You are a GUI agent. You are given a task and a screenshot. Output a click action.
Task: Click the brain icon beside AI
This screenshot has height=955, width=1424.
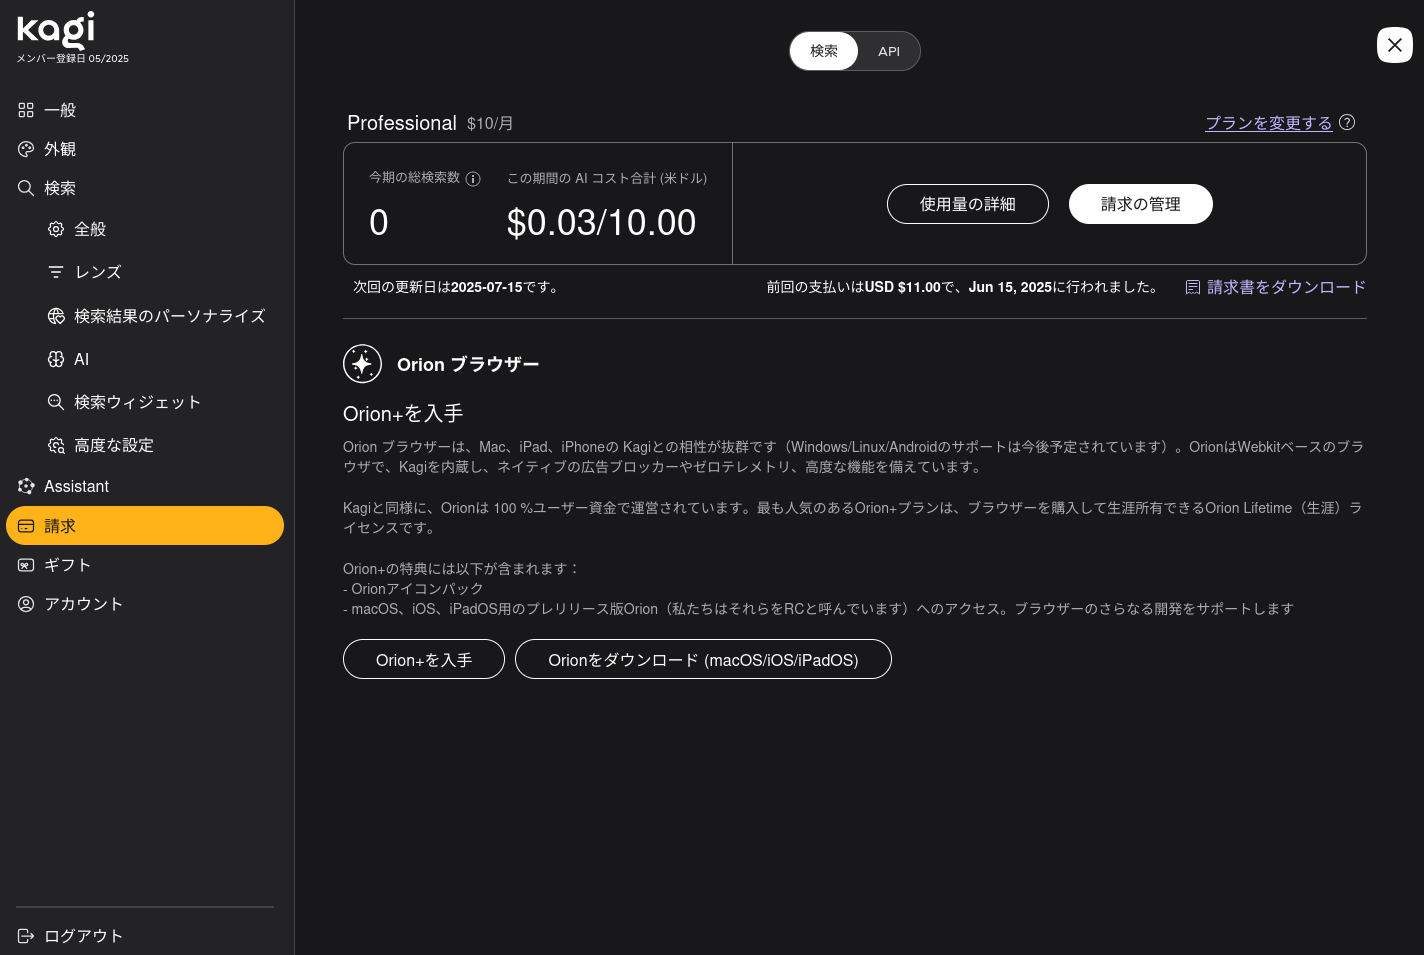point(56,359)
